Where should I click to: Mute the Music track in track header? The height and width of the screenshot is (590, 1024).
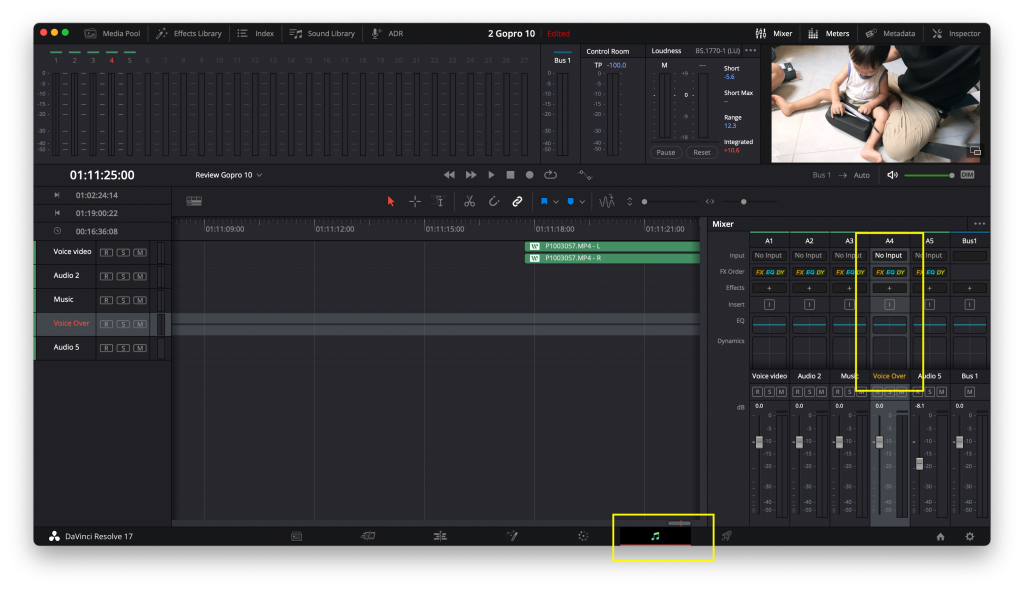point(140,300)
